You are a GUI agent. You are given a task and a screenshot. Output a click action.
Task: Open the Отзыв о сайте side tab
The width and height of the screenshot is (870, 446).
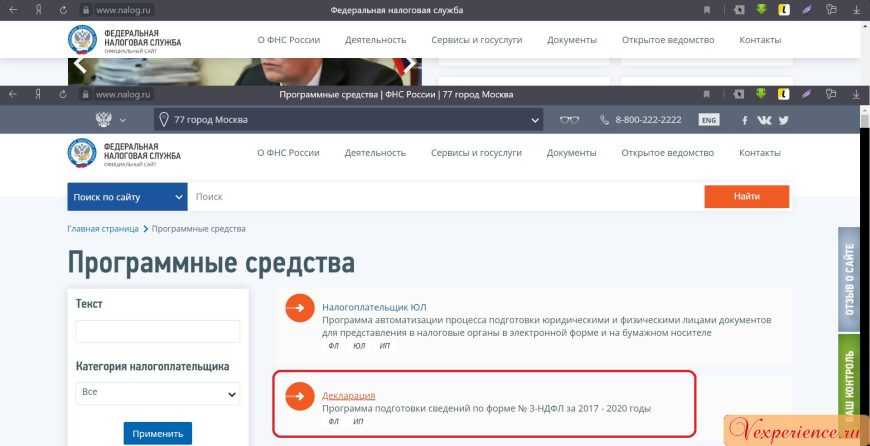pos(848,280)
